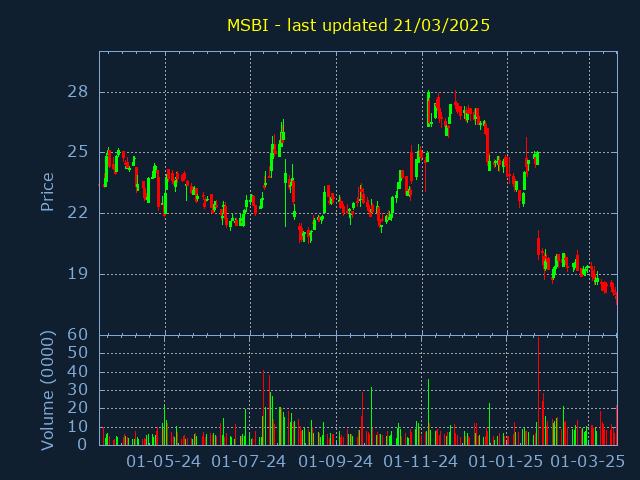Click the date label 01-01-25
640x480 pixels.
(506, 462)
